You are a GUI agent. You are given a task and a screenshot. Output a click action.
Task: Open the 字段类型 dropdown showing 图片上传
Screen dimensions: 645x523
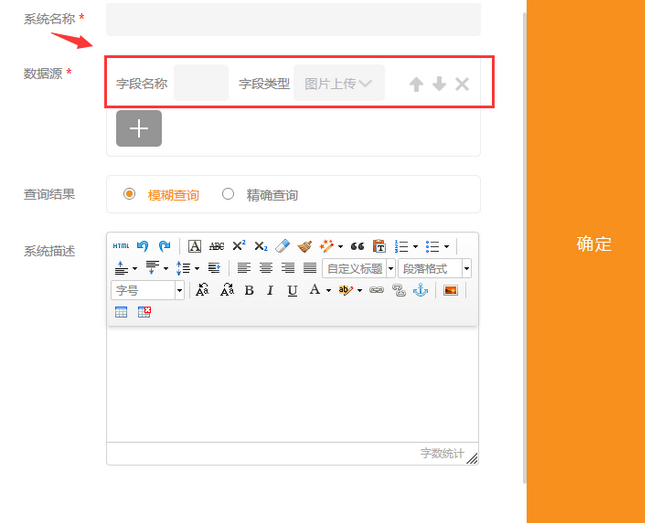(339, 84)
